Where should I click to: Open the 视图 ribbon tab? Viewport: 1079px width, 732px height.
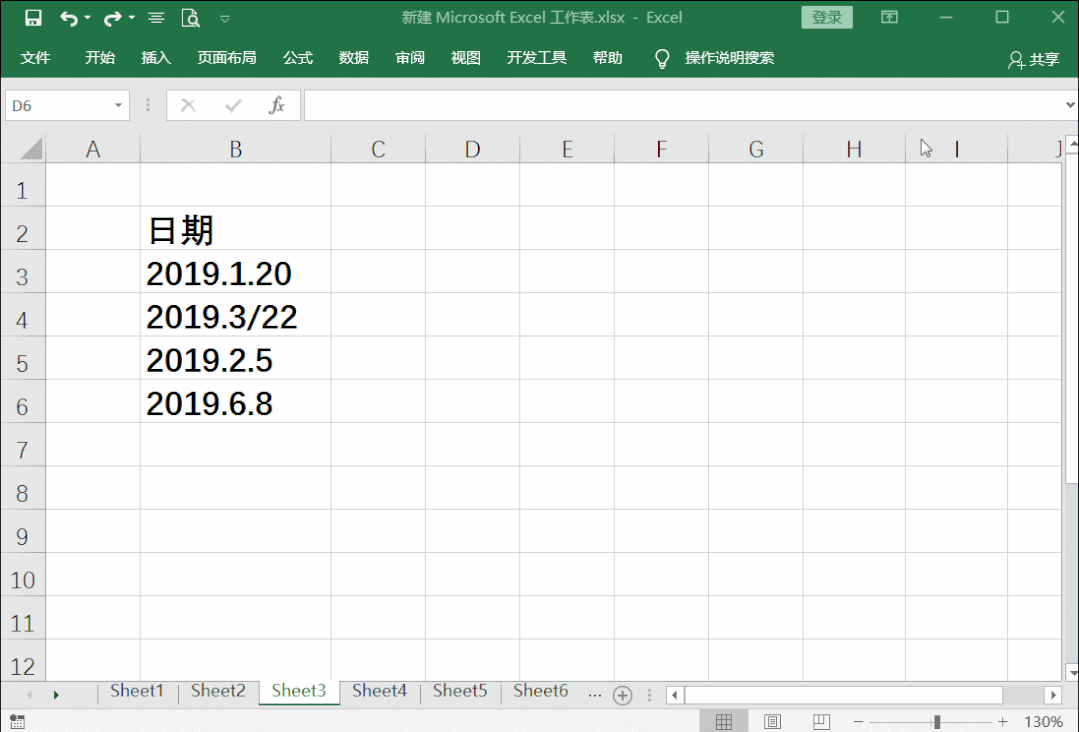click(466, 58)
